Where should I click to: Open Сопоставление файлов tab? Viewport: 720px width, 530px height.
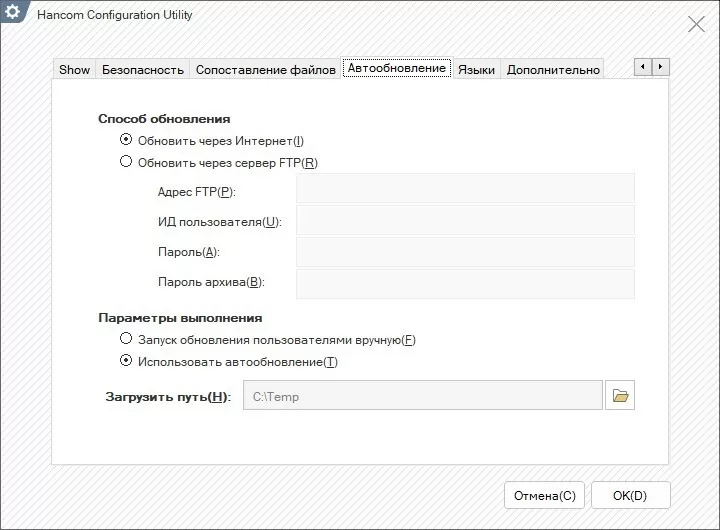tap(265, 69)
